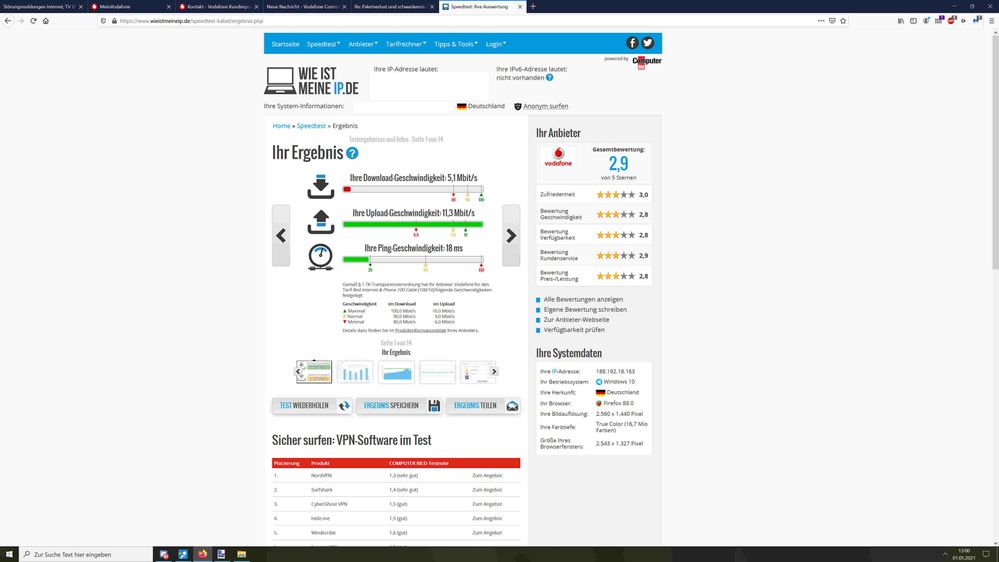This screenshot has width=999, height=562.
Task: Click the Ergebnis Speichern button
Action: click(x=399, y=405)
